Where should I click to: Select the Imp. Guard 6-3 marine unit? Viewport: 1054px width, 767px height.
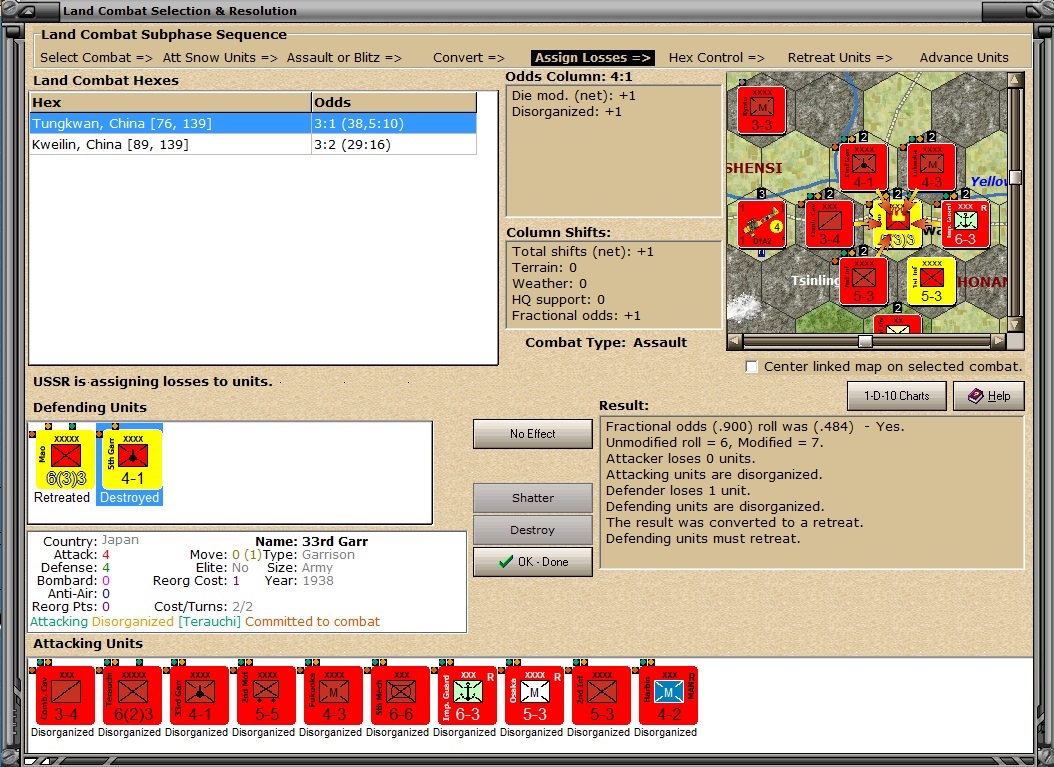(467, 695)
